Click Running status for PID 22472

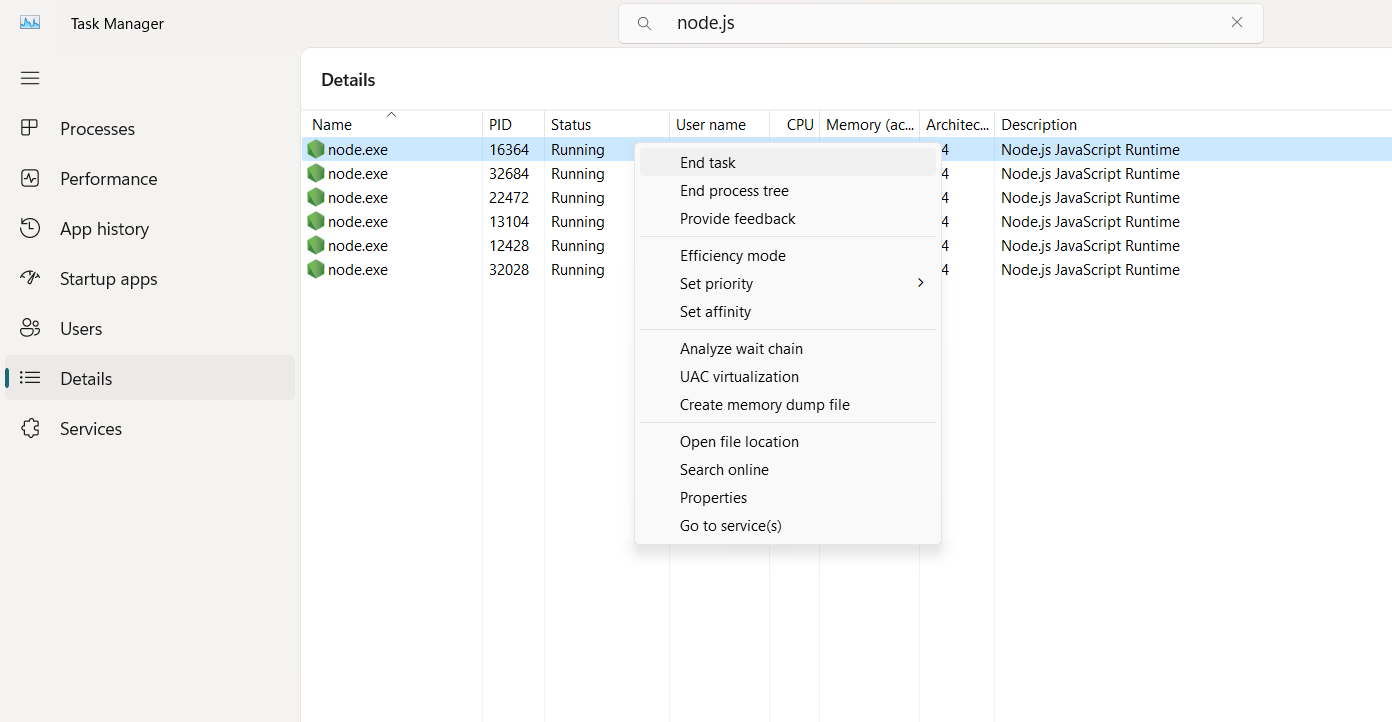(578, 197)
